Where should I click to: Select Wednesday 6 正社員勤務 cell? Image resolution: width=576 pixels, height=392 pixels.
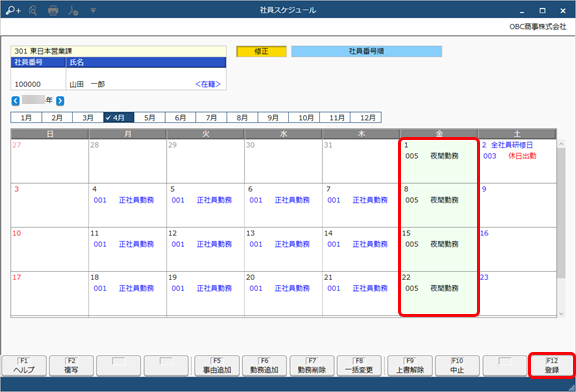pos(283,205)
